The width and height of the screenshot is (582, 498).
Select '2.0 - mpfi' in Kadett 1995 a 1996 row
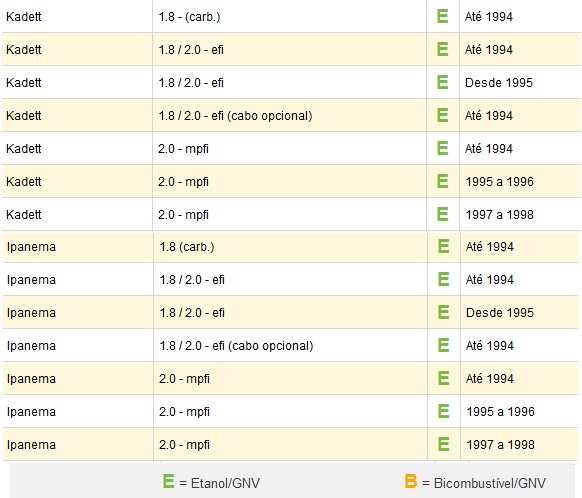tap(183, 182)
